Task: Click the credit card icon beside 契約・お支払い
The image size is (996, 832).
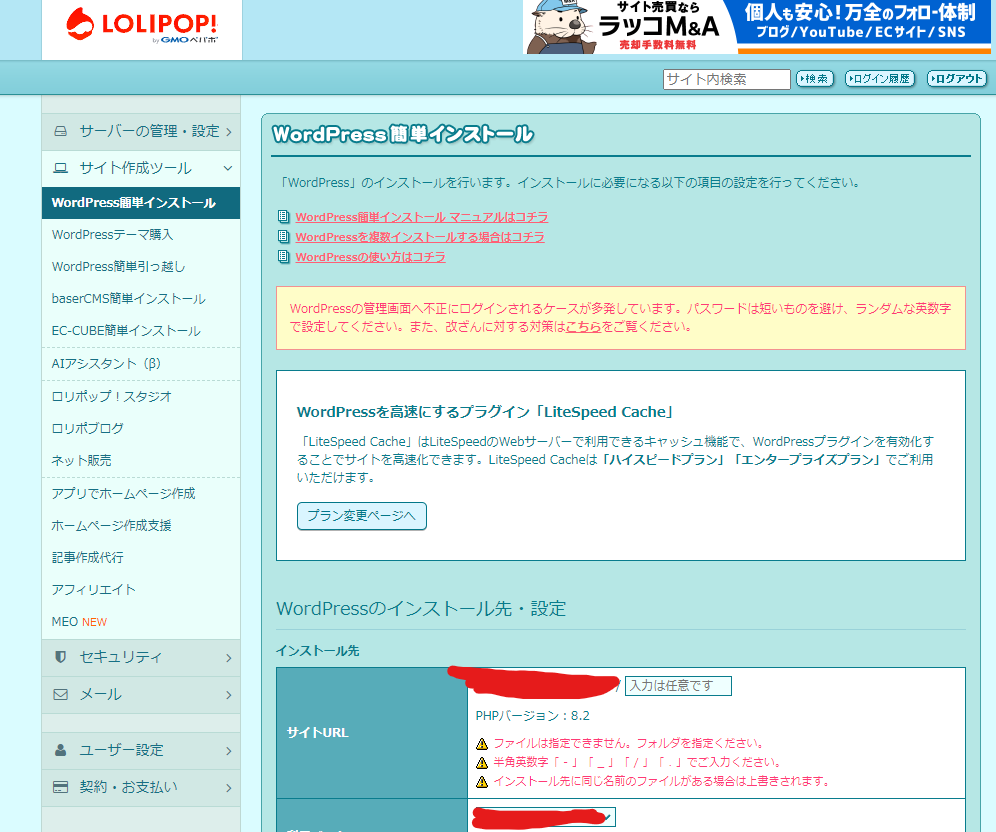Action: tap(61, 787)
